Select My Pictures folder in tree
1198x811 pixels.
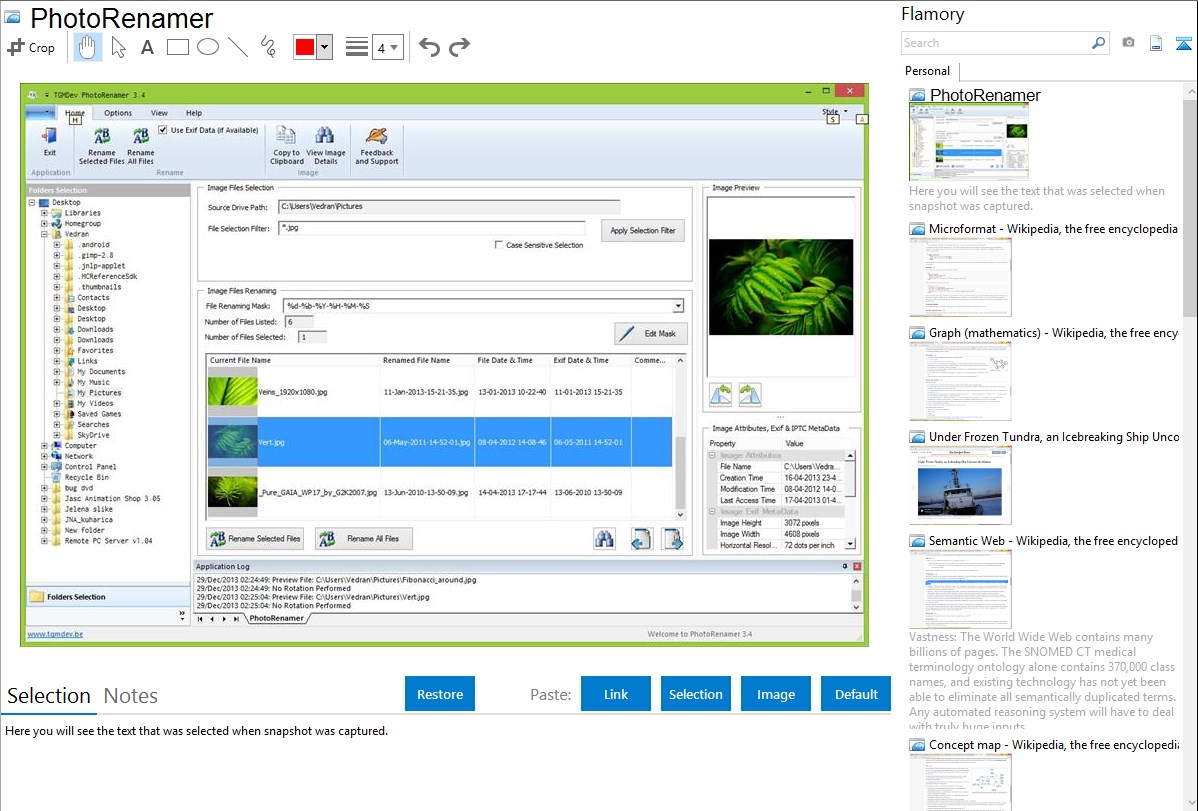click(99, 393)
